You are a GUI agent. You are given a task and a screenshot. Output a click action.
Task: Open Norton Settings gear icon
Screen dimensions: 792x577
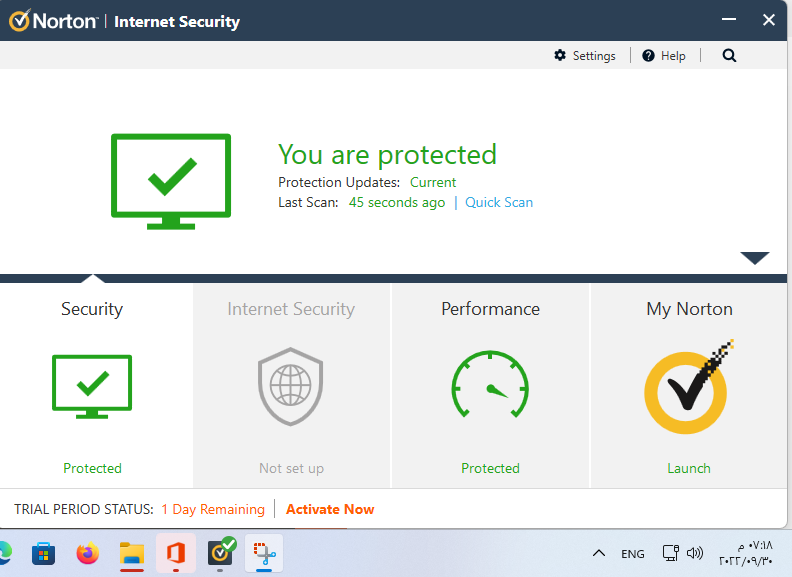pyautogui.click(x=560, y=55)
